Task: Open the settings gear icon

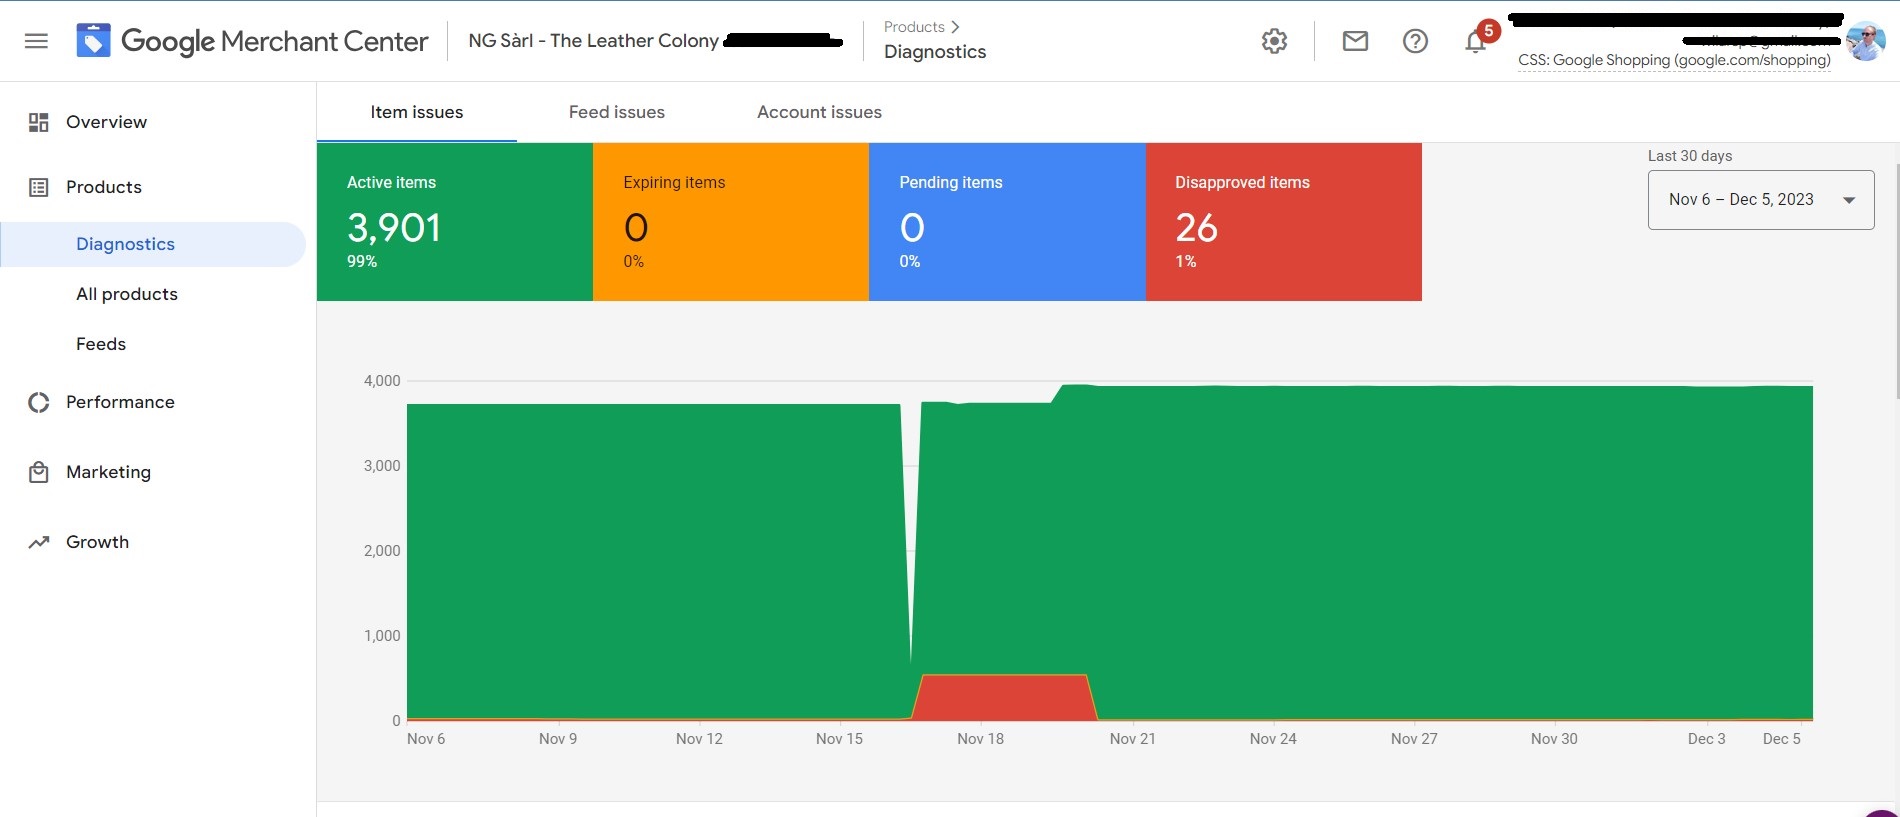Action: pyautogui.click(x=1274, y=41)
